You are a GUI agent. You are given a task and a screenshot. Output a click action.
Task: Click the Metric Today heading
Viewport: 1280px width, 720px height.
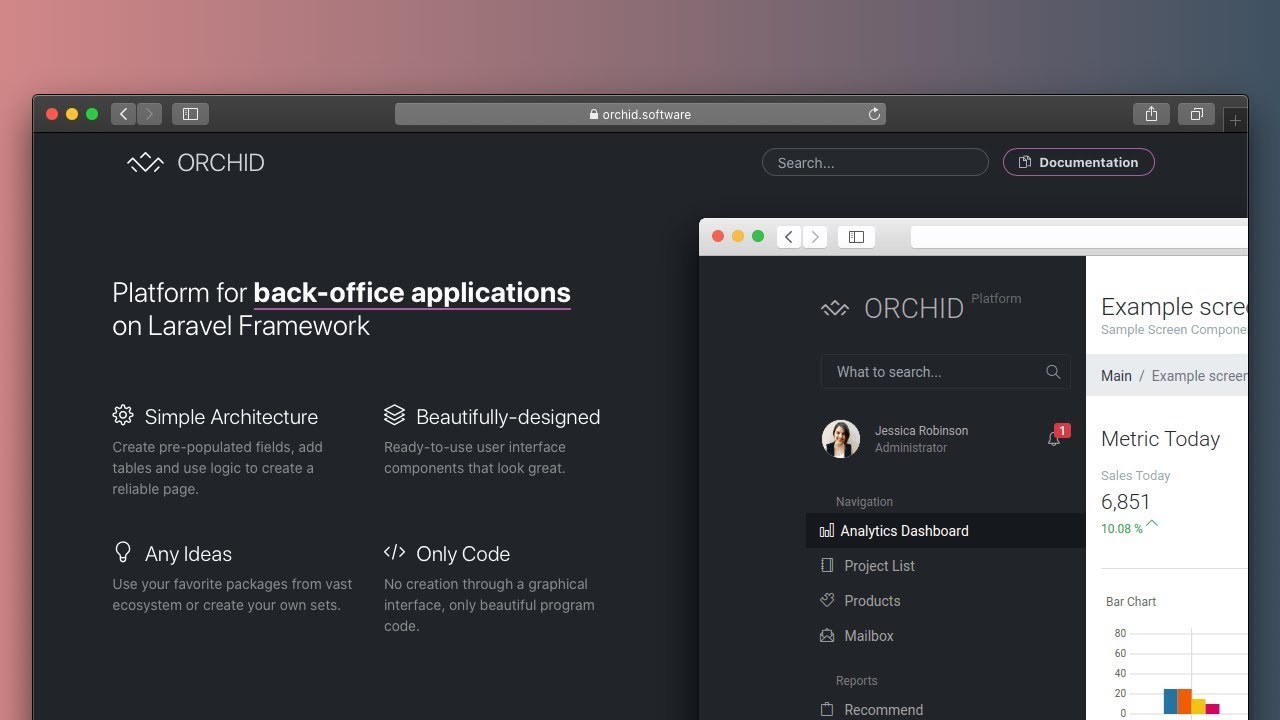pyautogui.click(x=1160, y=439)
